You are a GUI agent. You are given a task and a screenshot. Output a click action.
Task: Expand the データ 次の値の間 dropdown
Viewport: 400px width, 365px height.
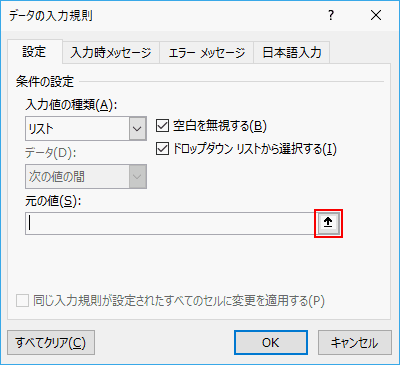click(86, 176)
